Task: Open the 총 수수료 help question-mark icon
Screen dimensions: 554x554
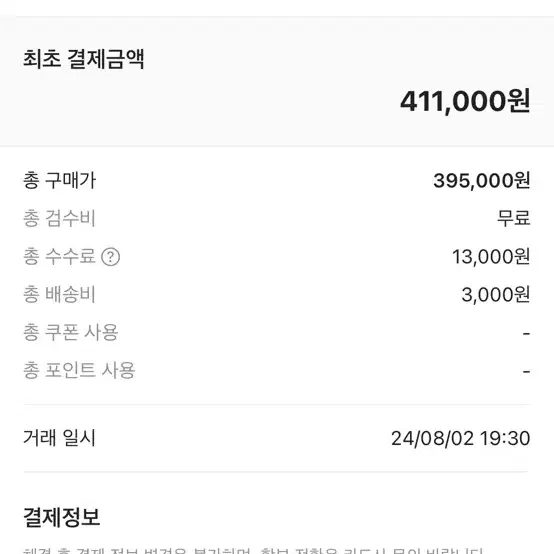Action: 111,257
